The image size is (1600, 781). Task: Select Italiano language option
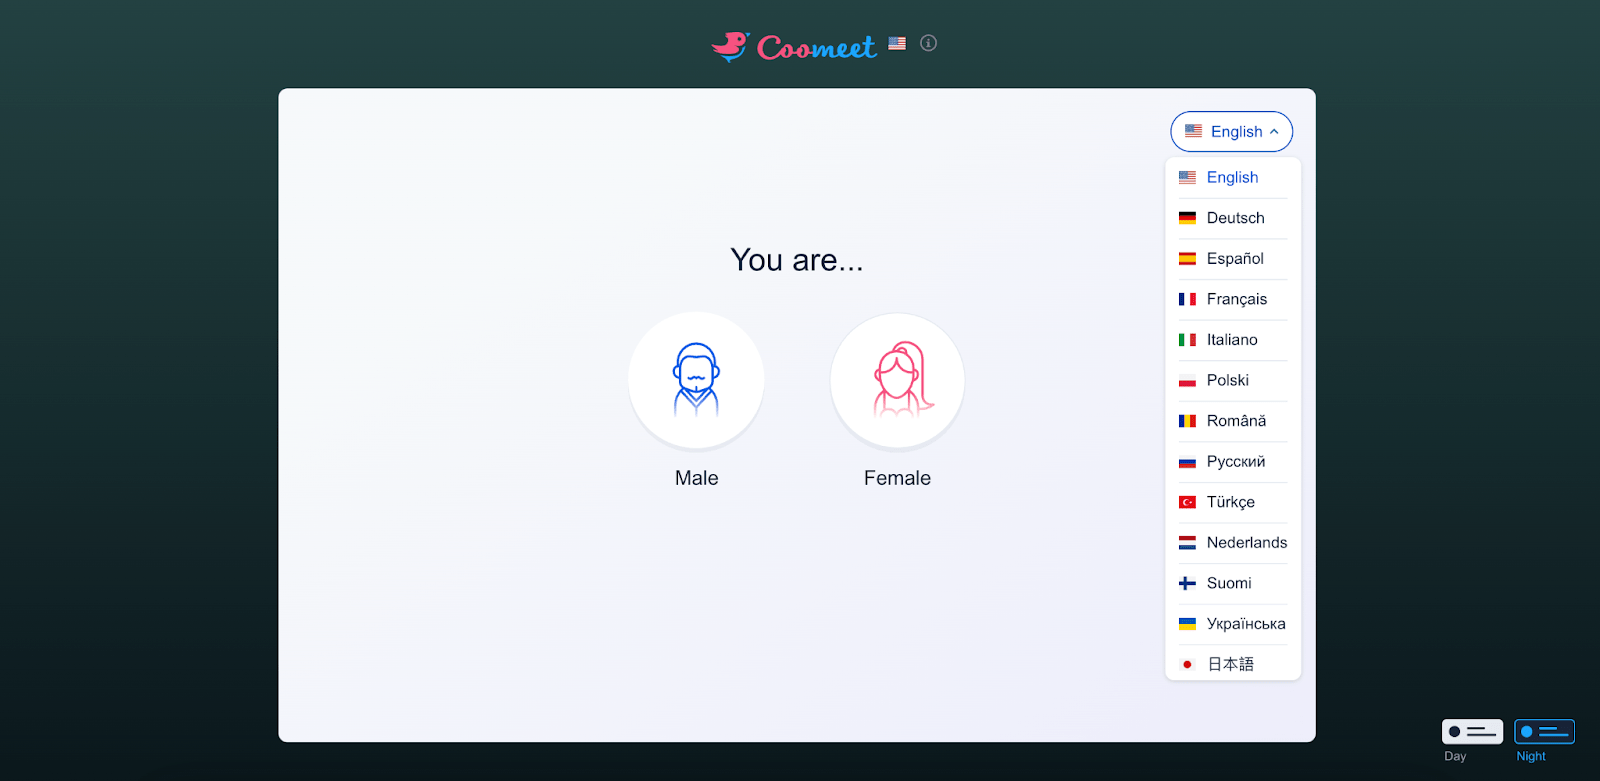[1232, 340]
